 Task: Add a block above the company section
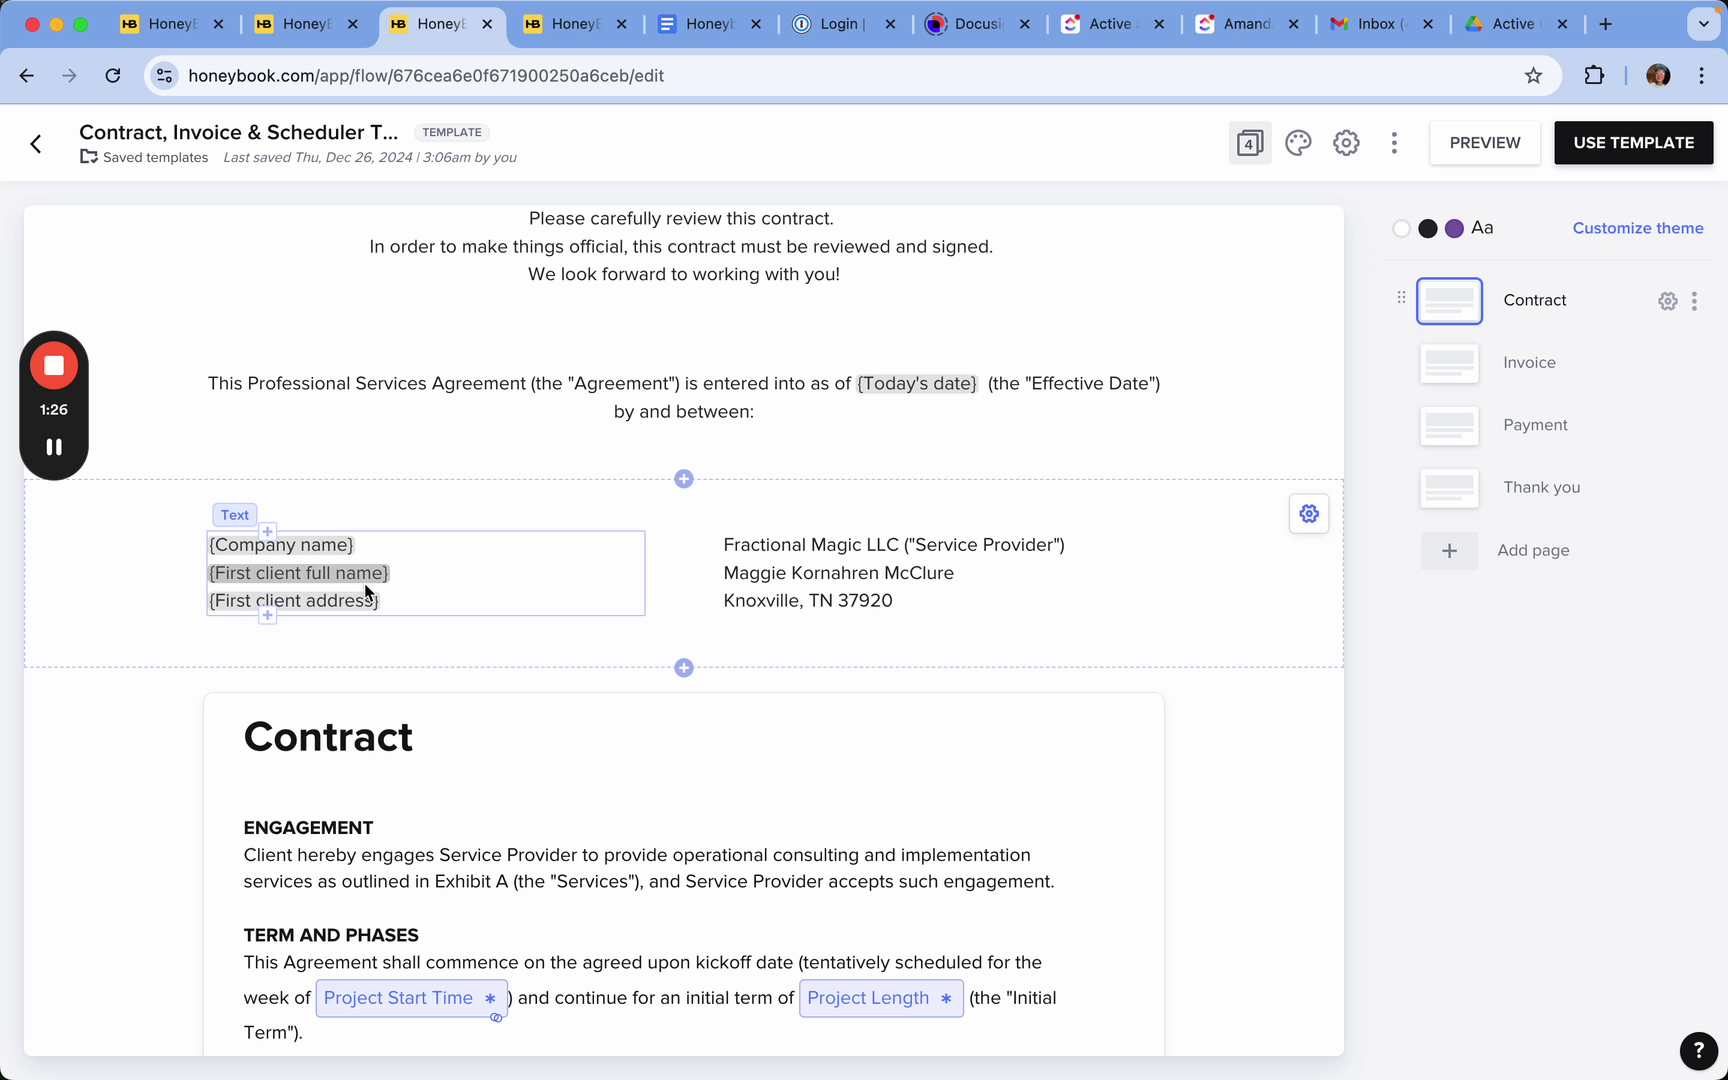[x=684, y=479]
